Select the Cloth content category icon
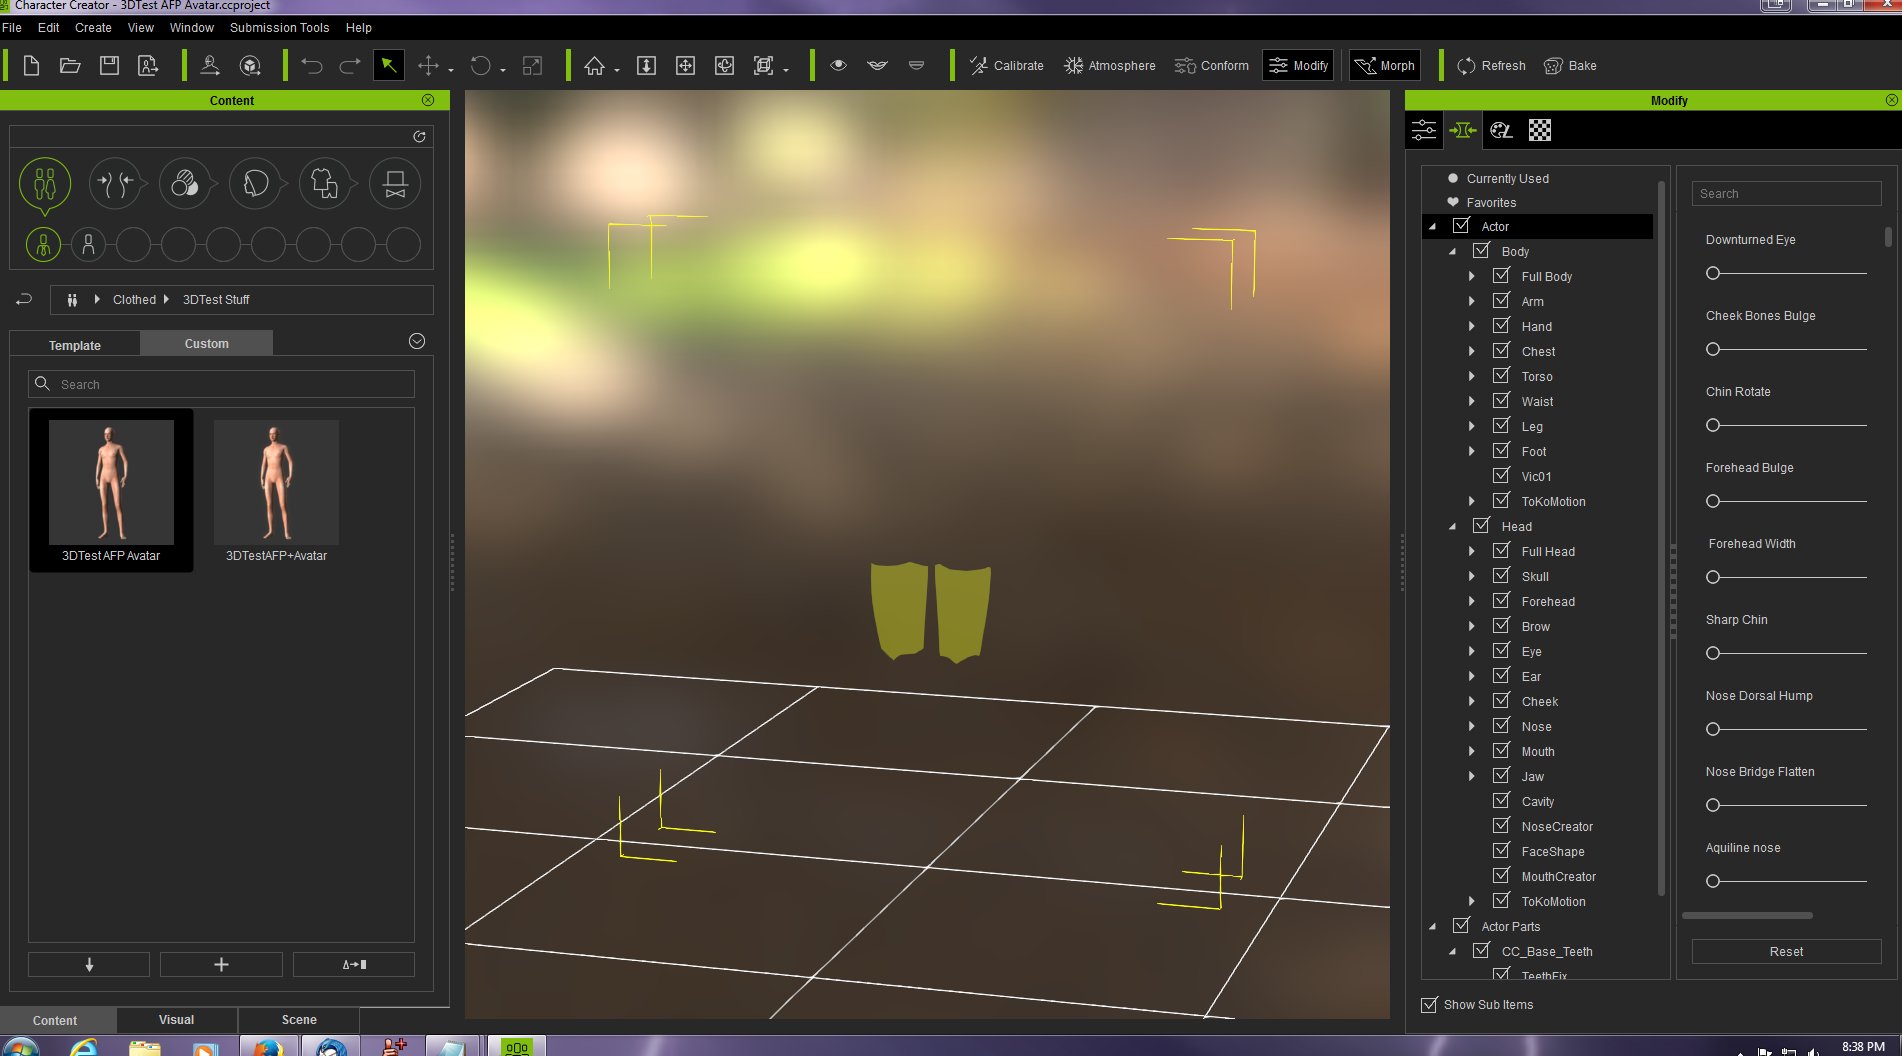The image size is (1902, 1056). pos(325,184)
